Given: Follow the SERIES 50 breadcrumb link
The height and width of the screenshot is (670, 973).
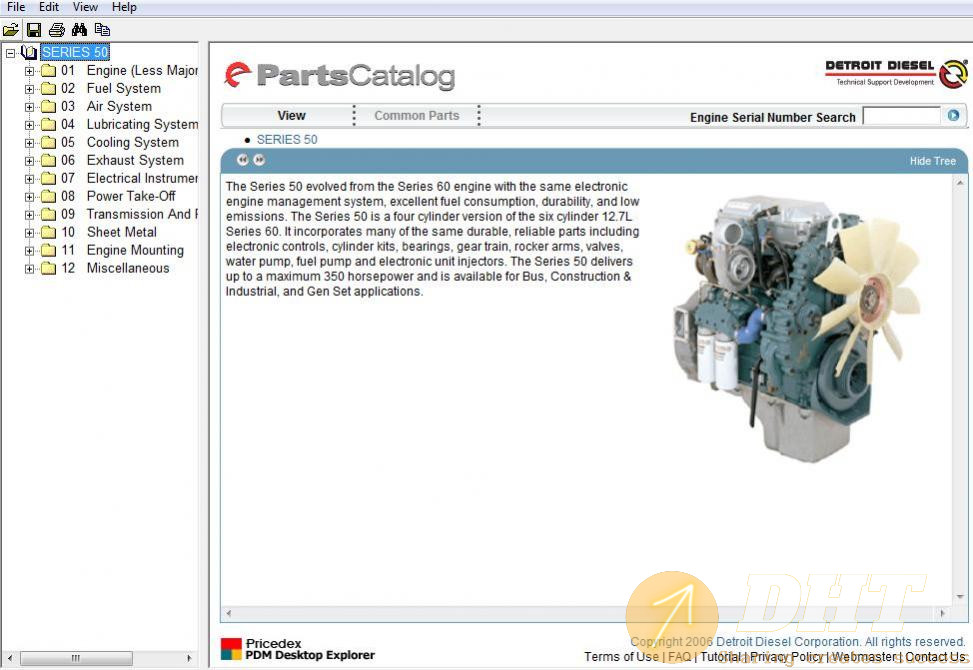Looking at the screenshot, I should coord(287,140).
